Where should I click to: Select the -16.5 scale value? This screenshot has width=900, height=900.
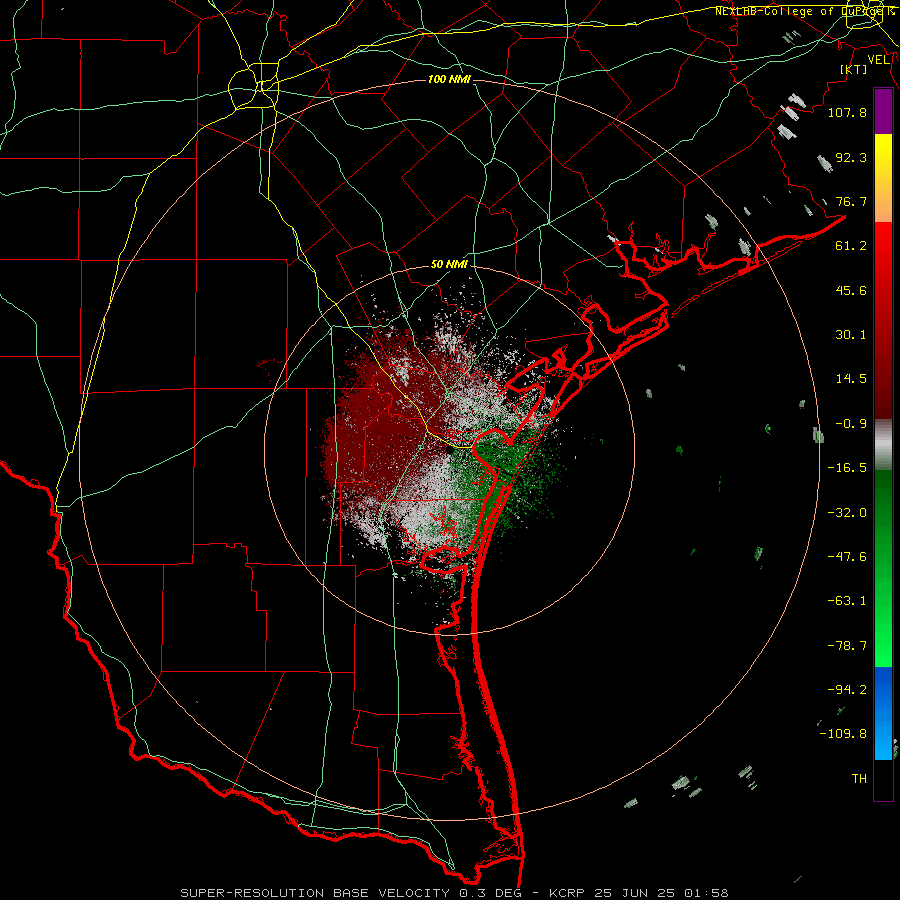847,468
